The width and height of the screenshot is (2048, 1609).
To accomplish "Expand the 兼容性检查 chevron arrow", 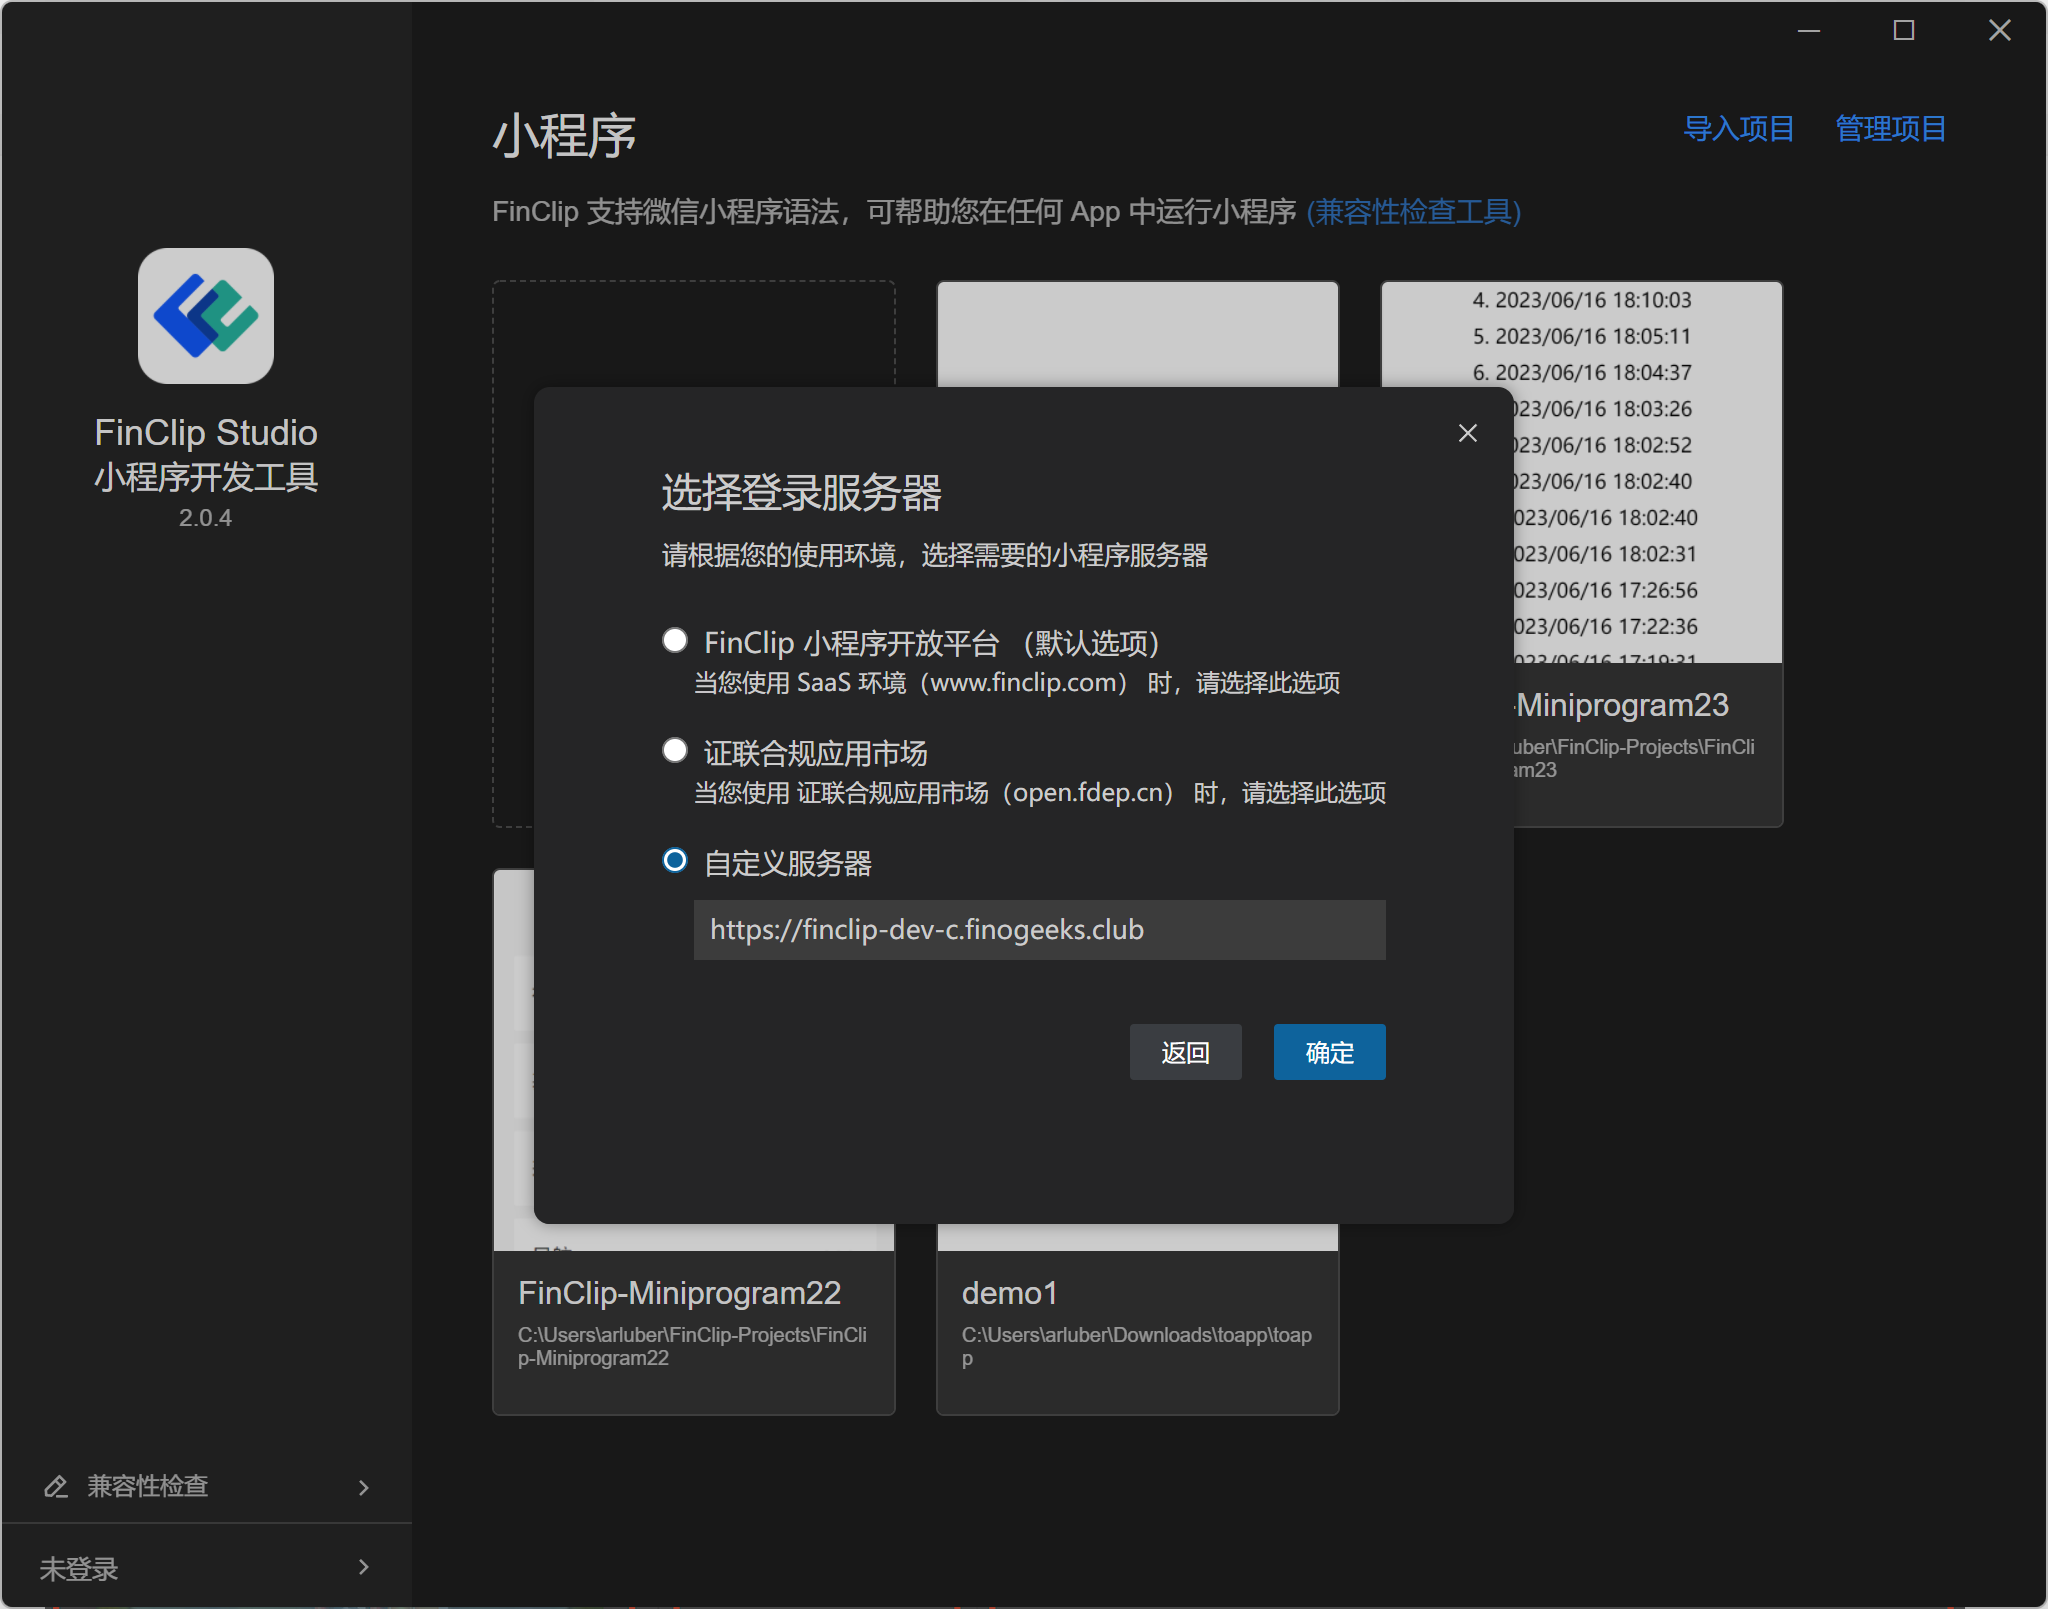I will click(x=363, y=1487).
